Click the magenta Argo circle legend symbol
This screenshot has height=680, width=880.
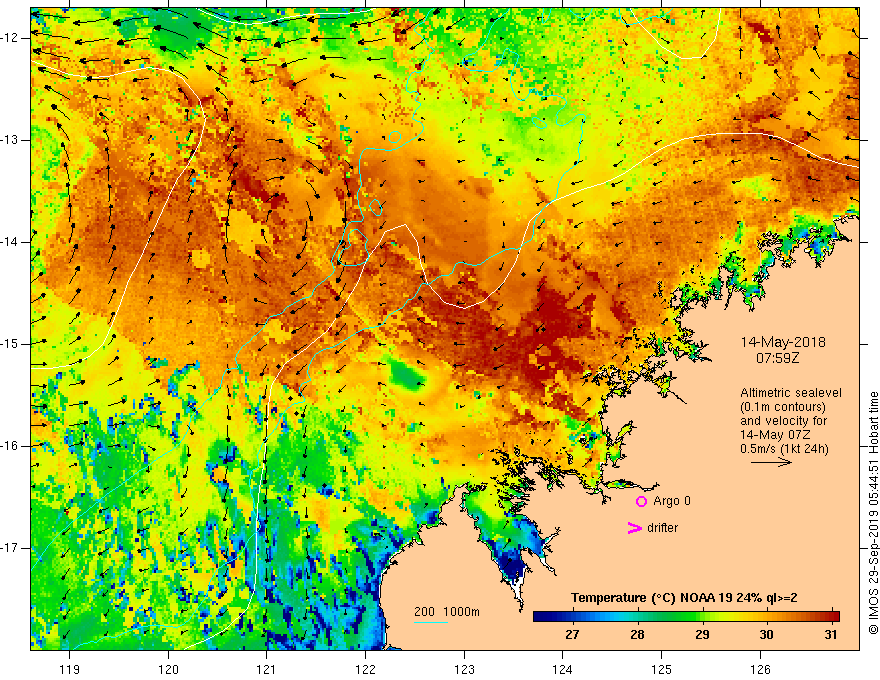(641, 501)
